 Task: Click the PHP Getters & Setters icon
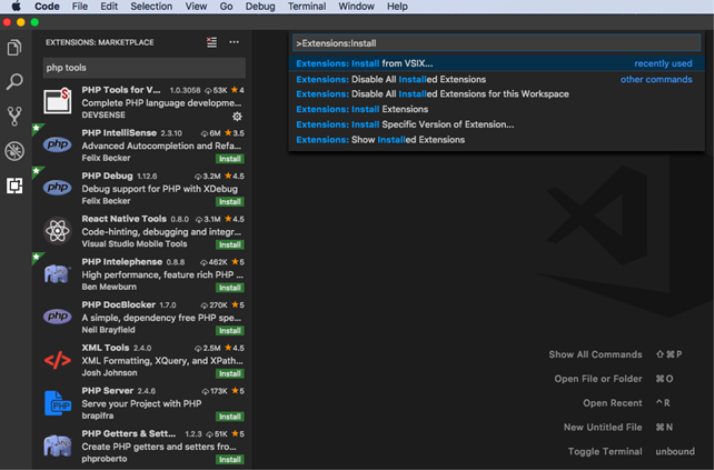point(57,445)
